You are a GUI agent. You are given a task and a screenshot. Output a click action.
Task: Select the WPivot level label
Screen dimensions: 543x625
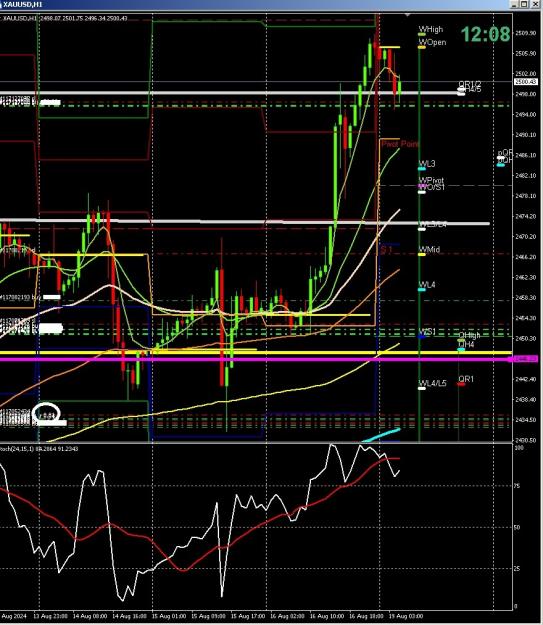(431, 180)
